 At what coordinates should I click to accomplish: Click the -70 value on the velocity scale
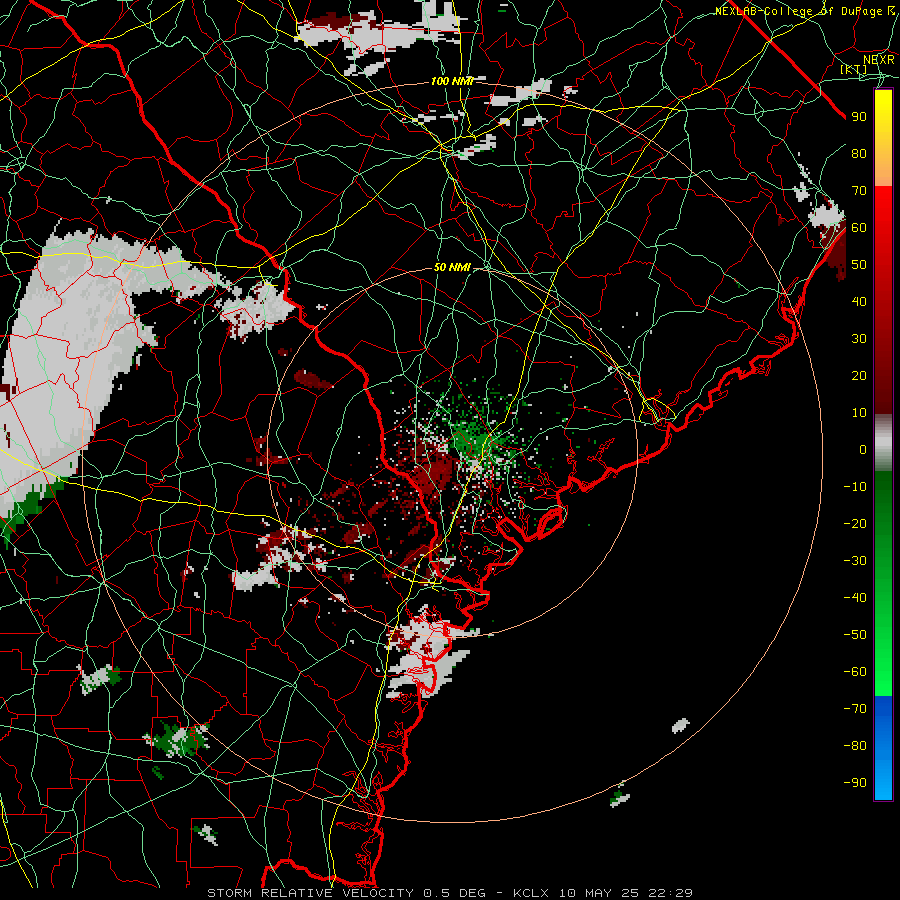855,709
